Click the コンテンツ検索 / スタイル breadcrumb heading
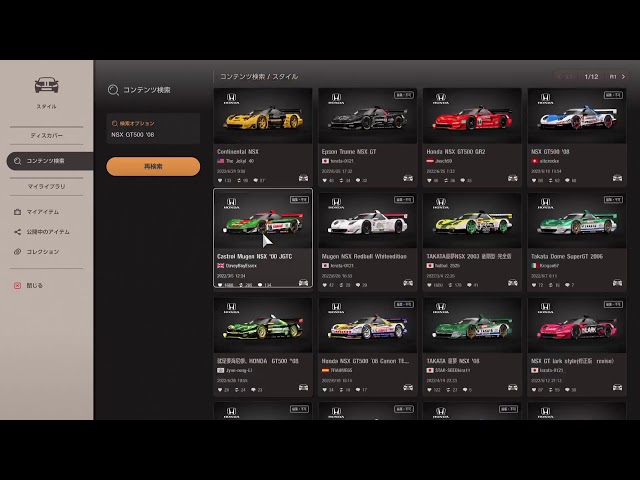The height and width of the screenshot is (480, 640). (x=259, y=77)
